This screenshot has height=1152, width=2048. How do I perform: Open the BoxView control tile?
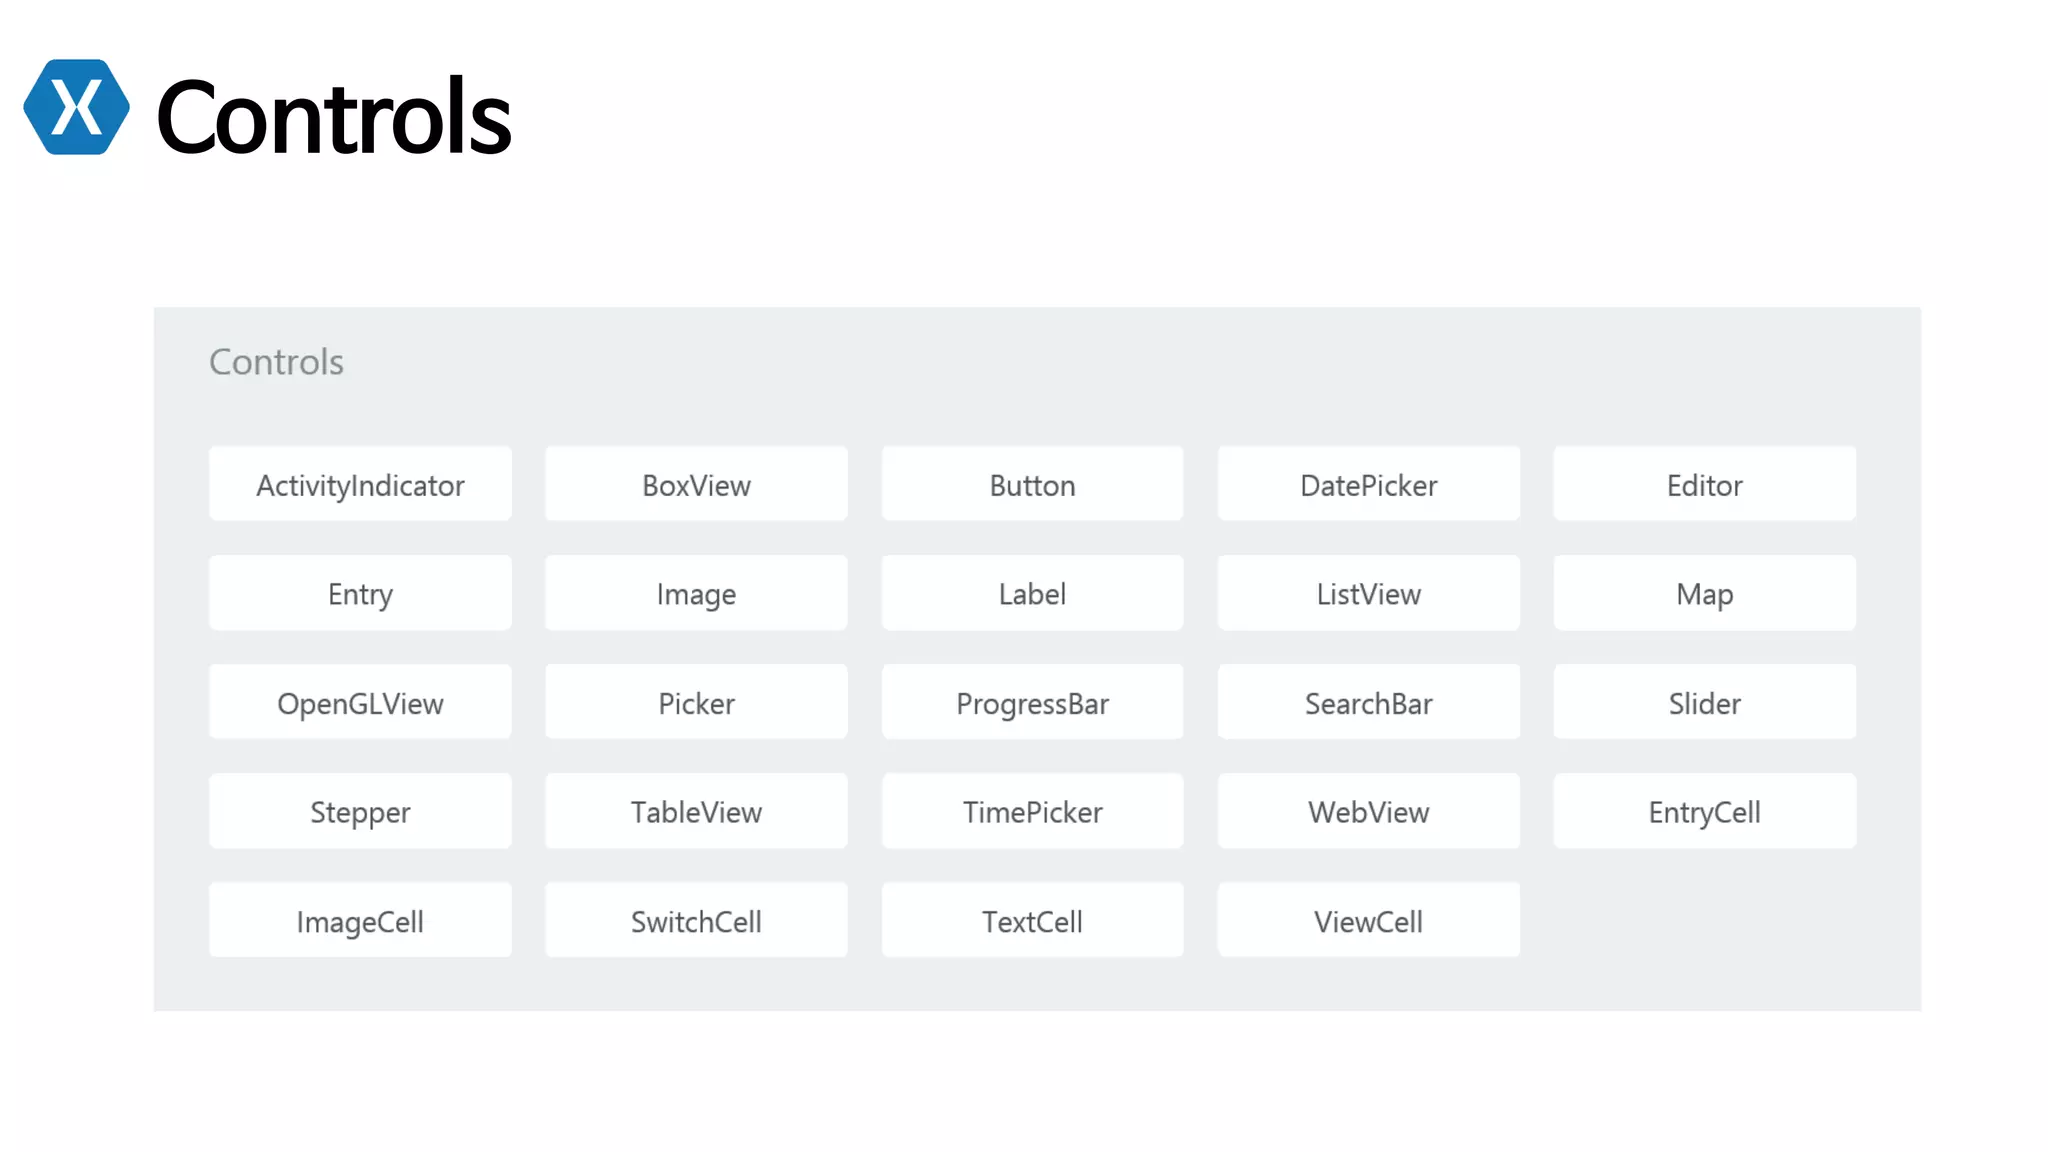[x=696, y=485]
